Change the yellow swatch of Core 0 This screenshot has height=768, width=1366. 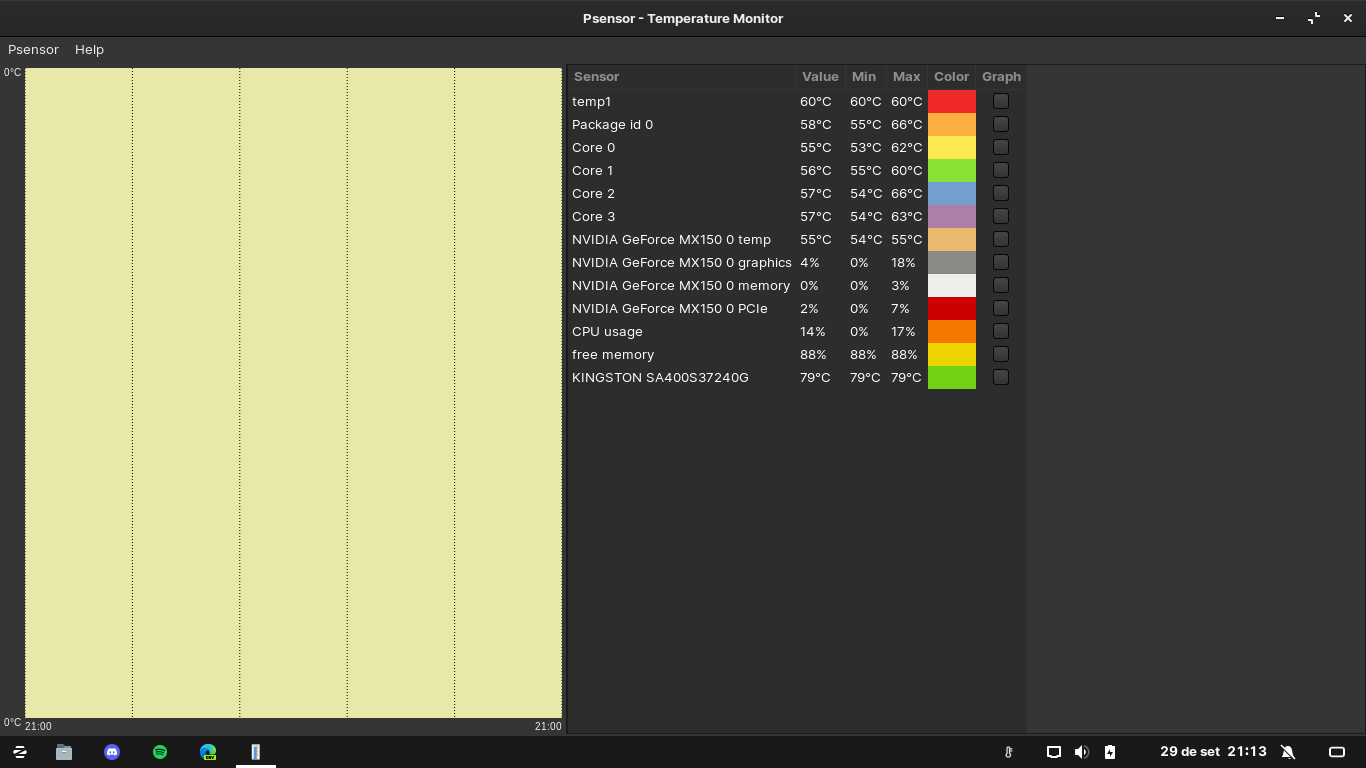tap(952, 147)
